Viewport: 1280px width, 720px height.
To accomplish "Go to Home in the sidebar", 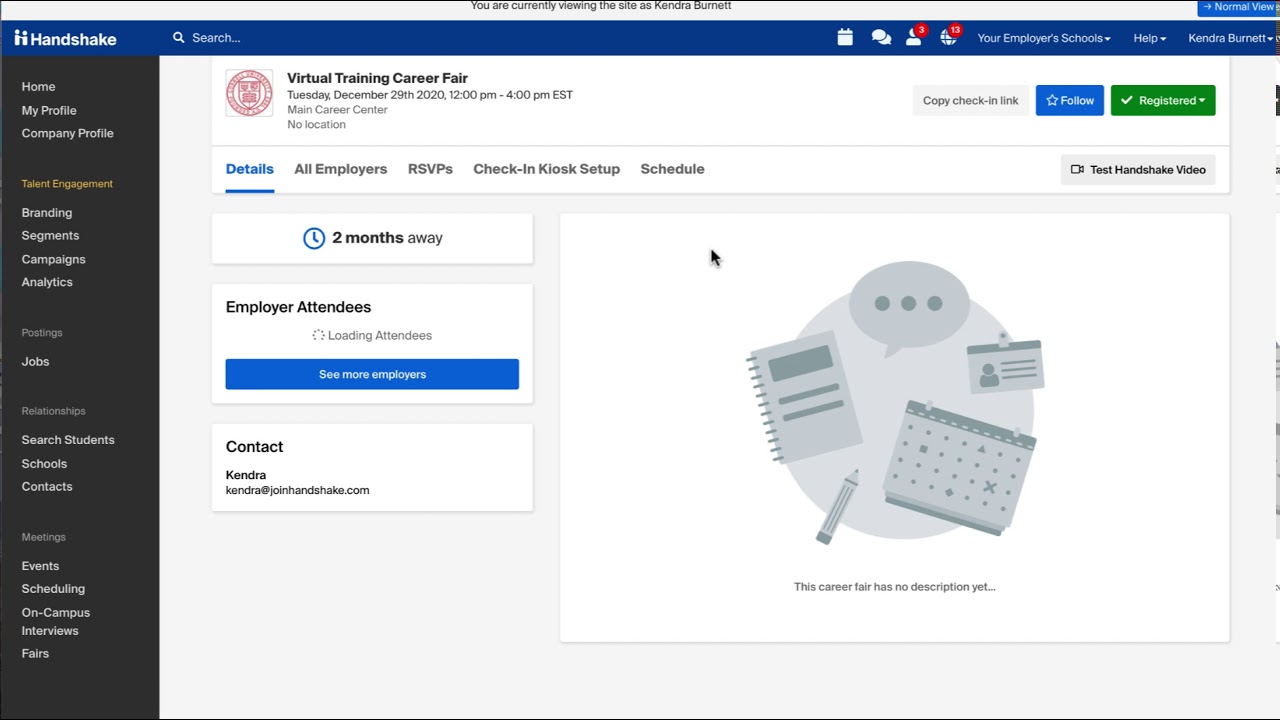I will point(39,87).
